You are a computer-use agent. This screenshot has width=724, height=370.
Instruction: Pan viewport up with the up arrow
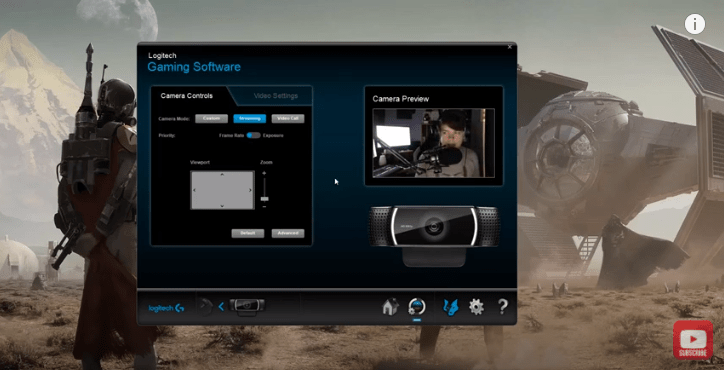pos(222,175)
